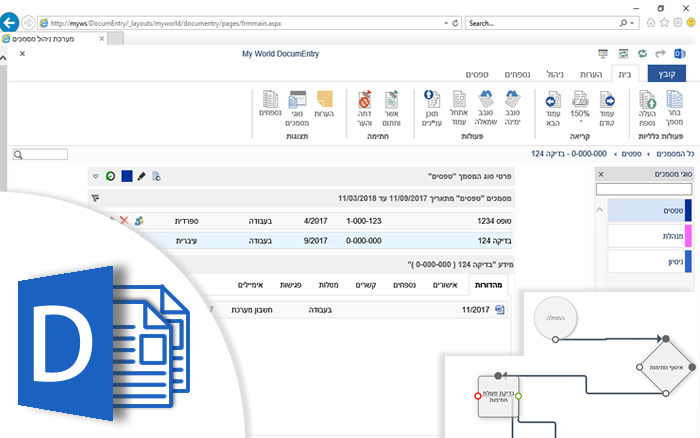Click the העלה נספח (upload attachment) icon

click(647, 99)
